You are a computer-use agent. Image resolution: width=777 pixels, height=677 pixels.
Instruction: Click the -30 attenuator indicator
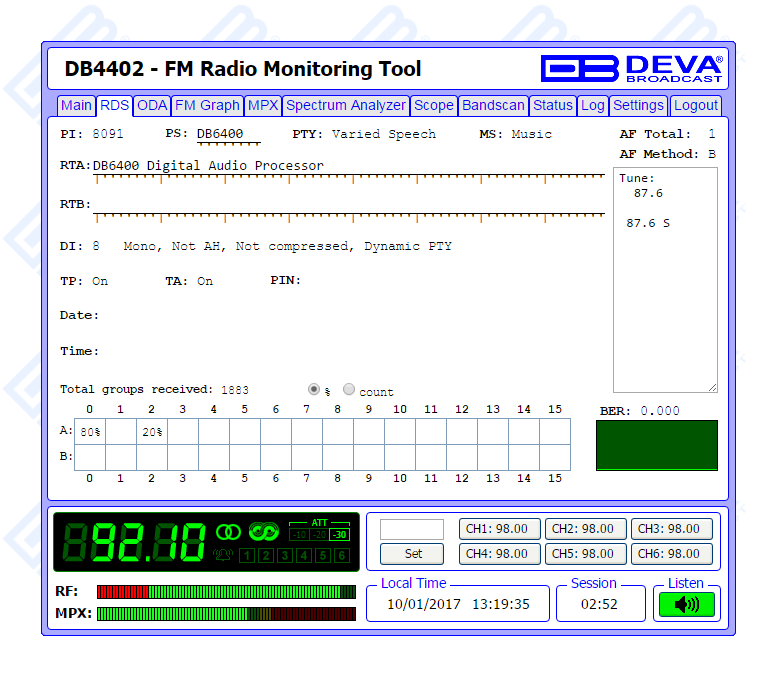(x=340, y=535)
